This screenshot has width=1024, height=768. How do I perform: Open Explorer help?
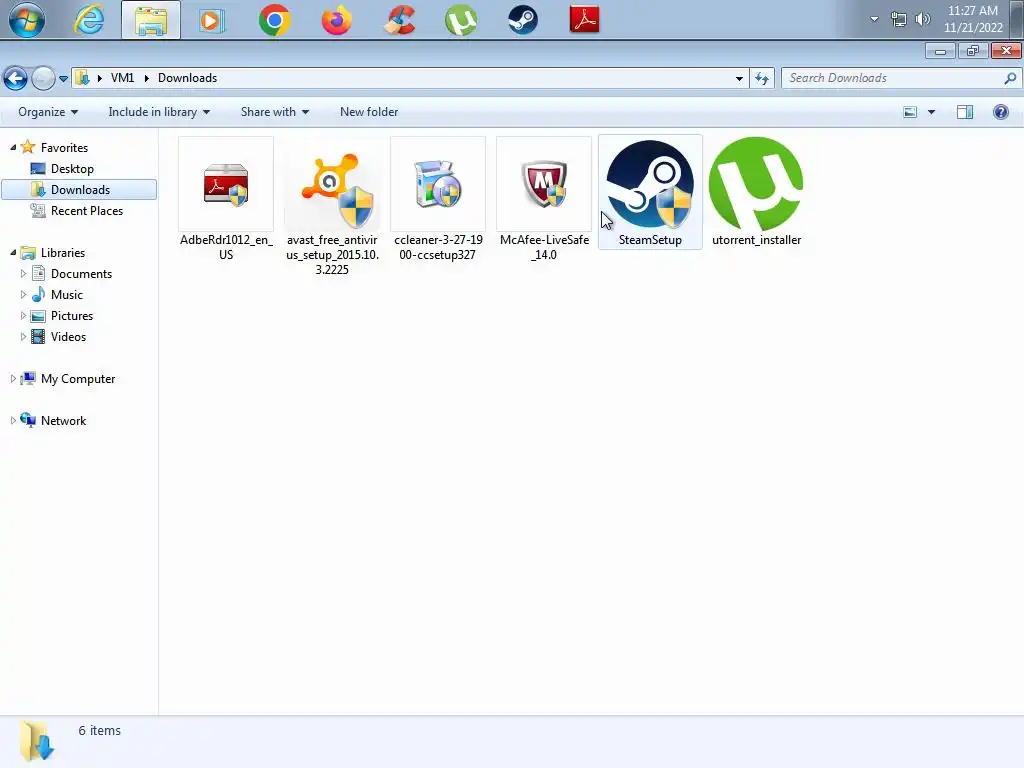[x=1000, y=112]
